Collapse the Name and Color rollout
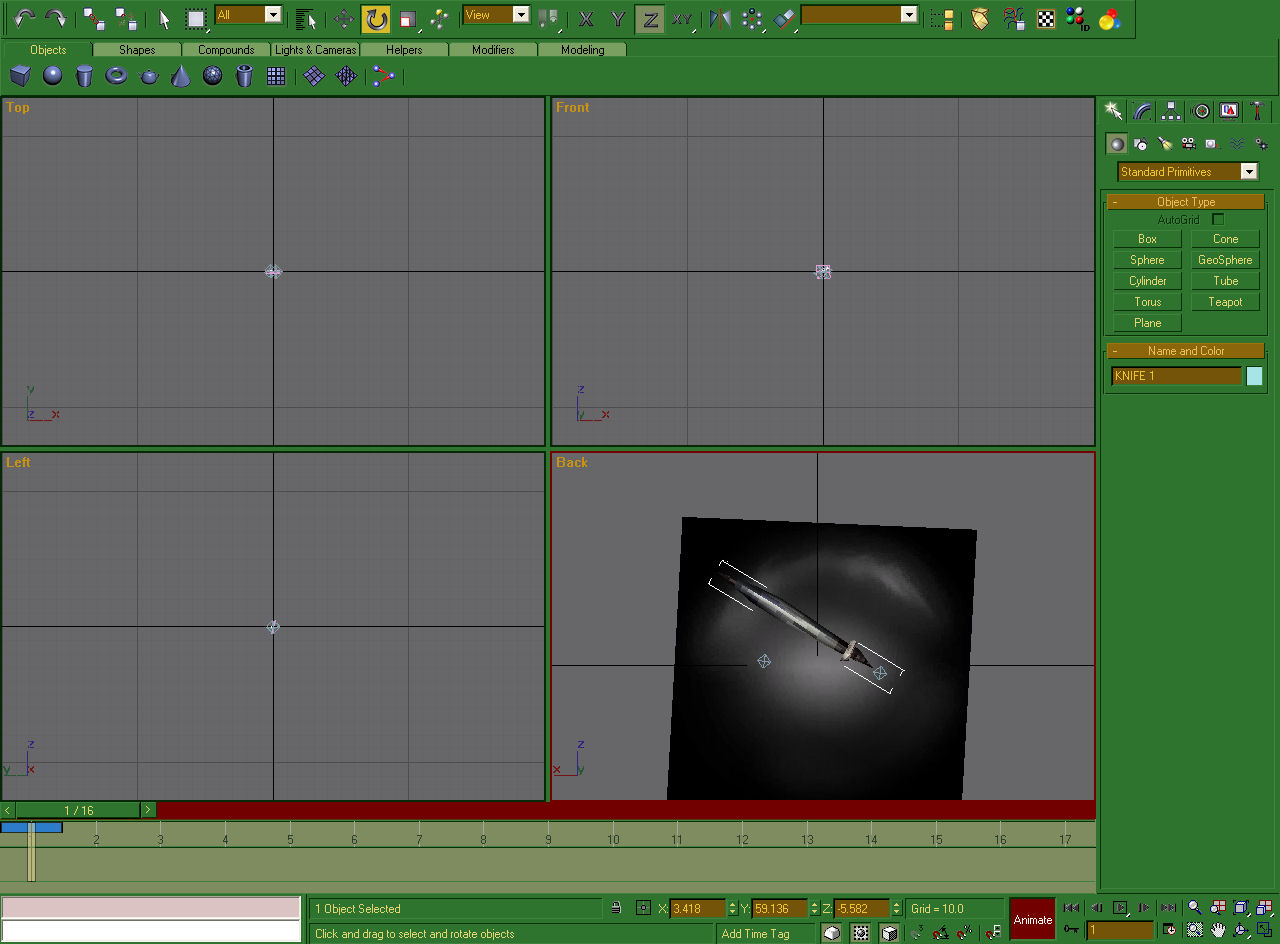 [1186, 351]
